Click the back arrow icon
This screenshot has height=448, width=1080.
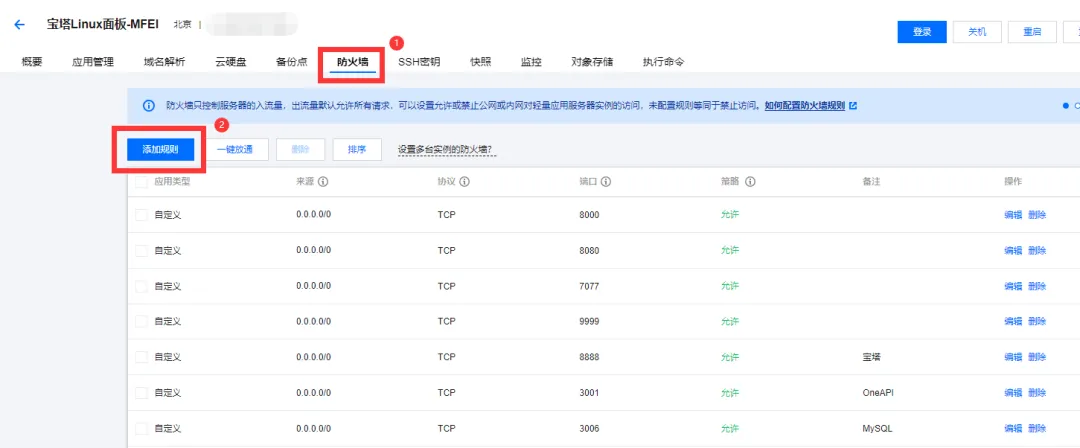(19, 25)
